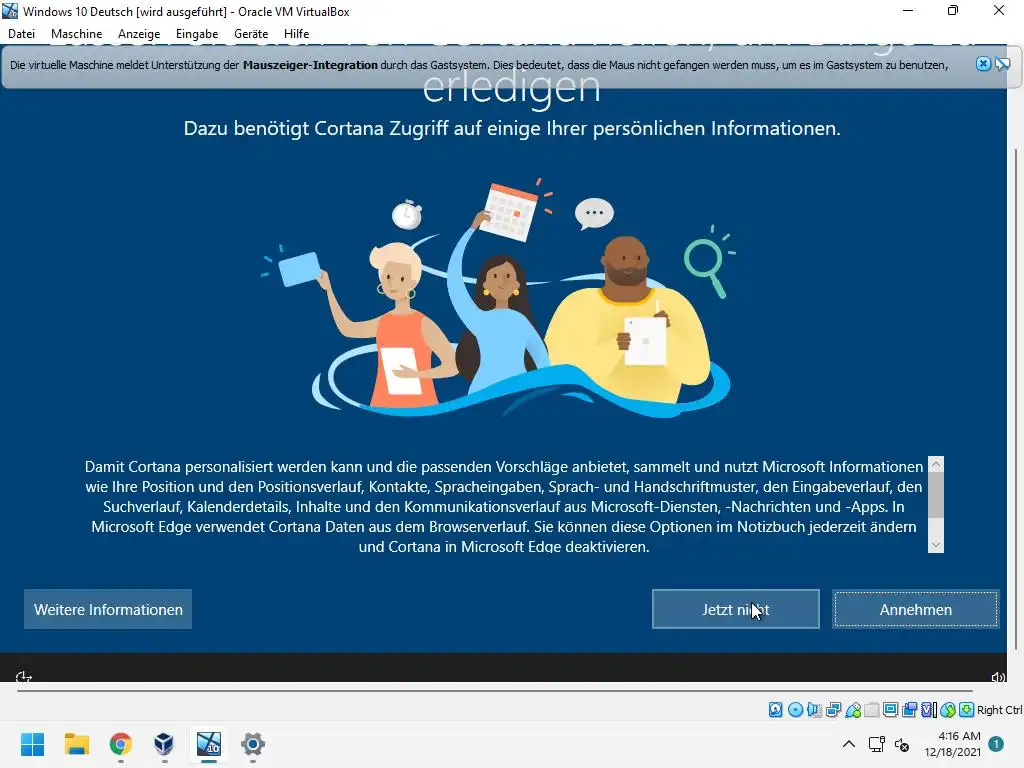Click the ease of access icon in setup
The height and width of the screenshot is (768, 1024).
24,677
